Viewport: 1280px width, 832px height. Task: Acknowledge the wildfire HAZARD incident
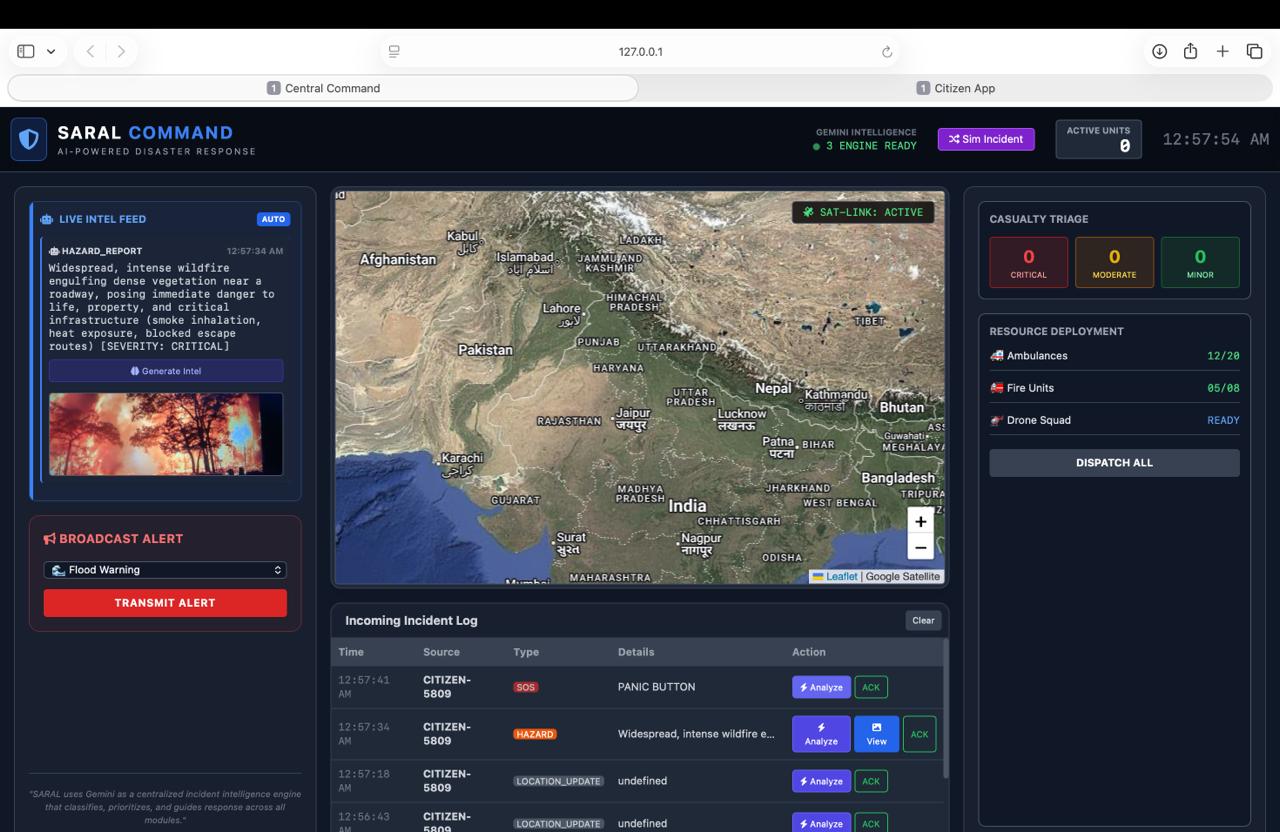pyautogui.click(x=919, y=734)
